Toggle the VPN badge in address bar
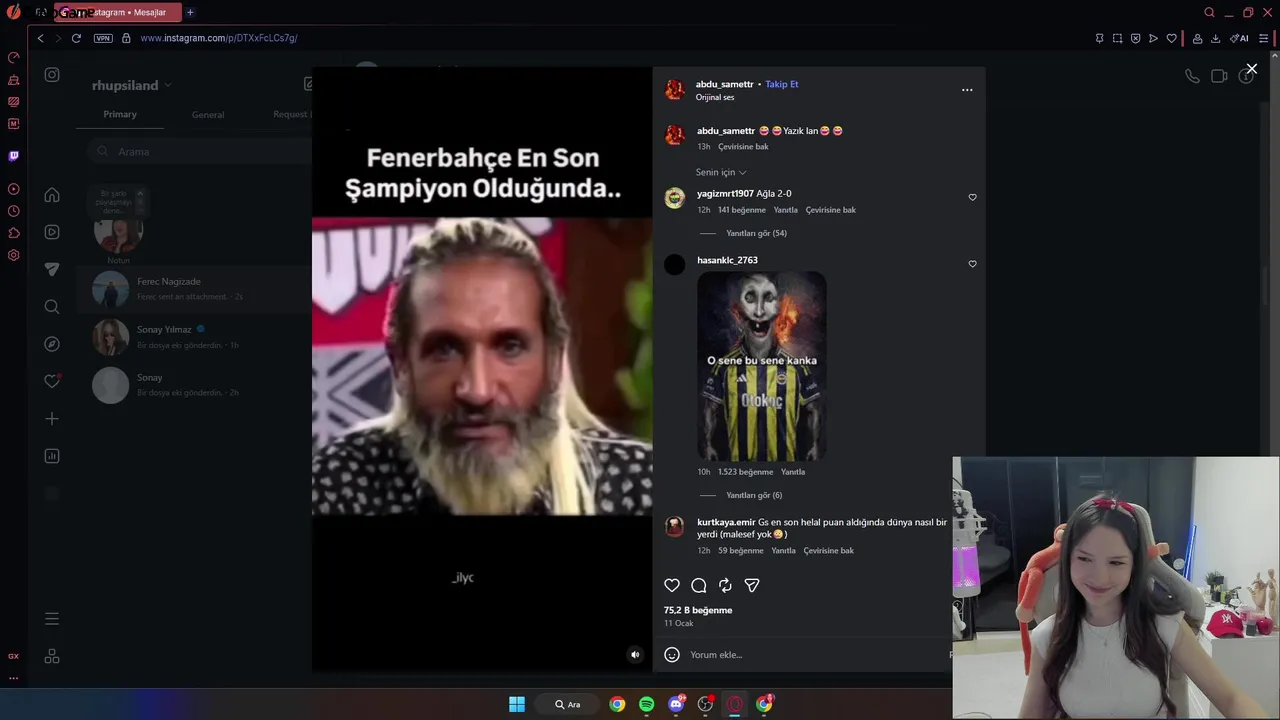 tap(103, 38)
